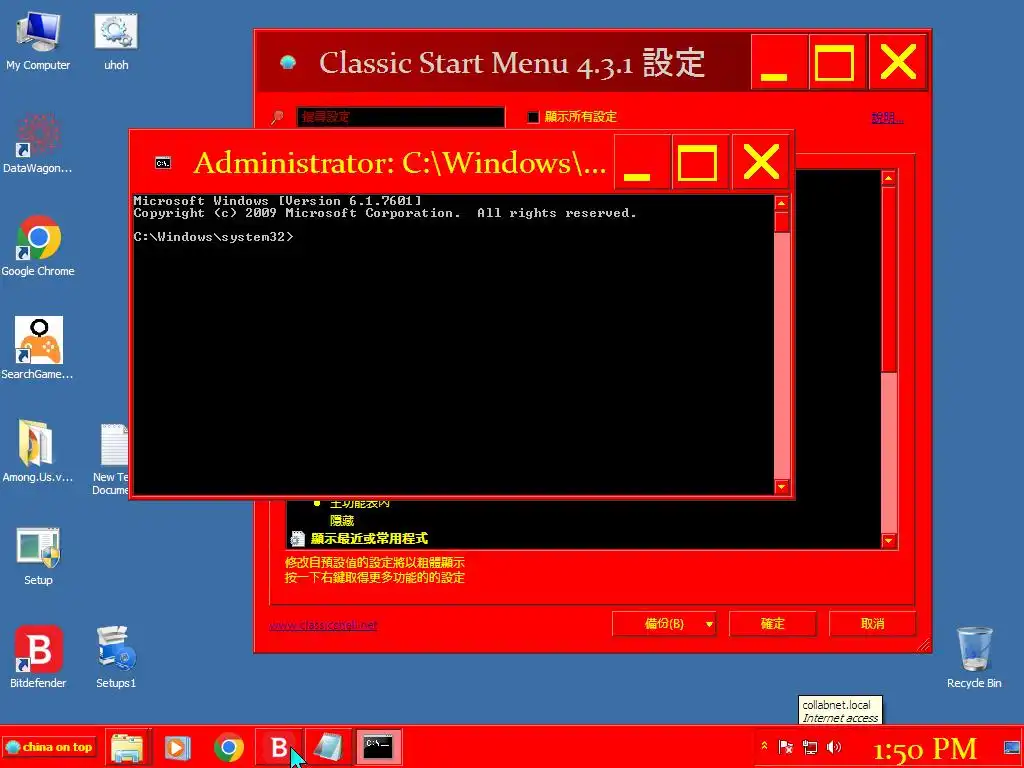Viewport: 1024px width, 768px height.
Task: Click the search magnifier icon in settings
Action: (278, 117)
